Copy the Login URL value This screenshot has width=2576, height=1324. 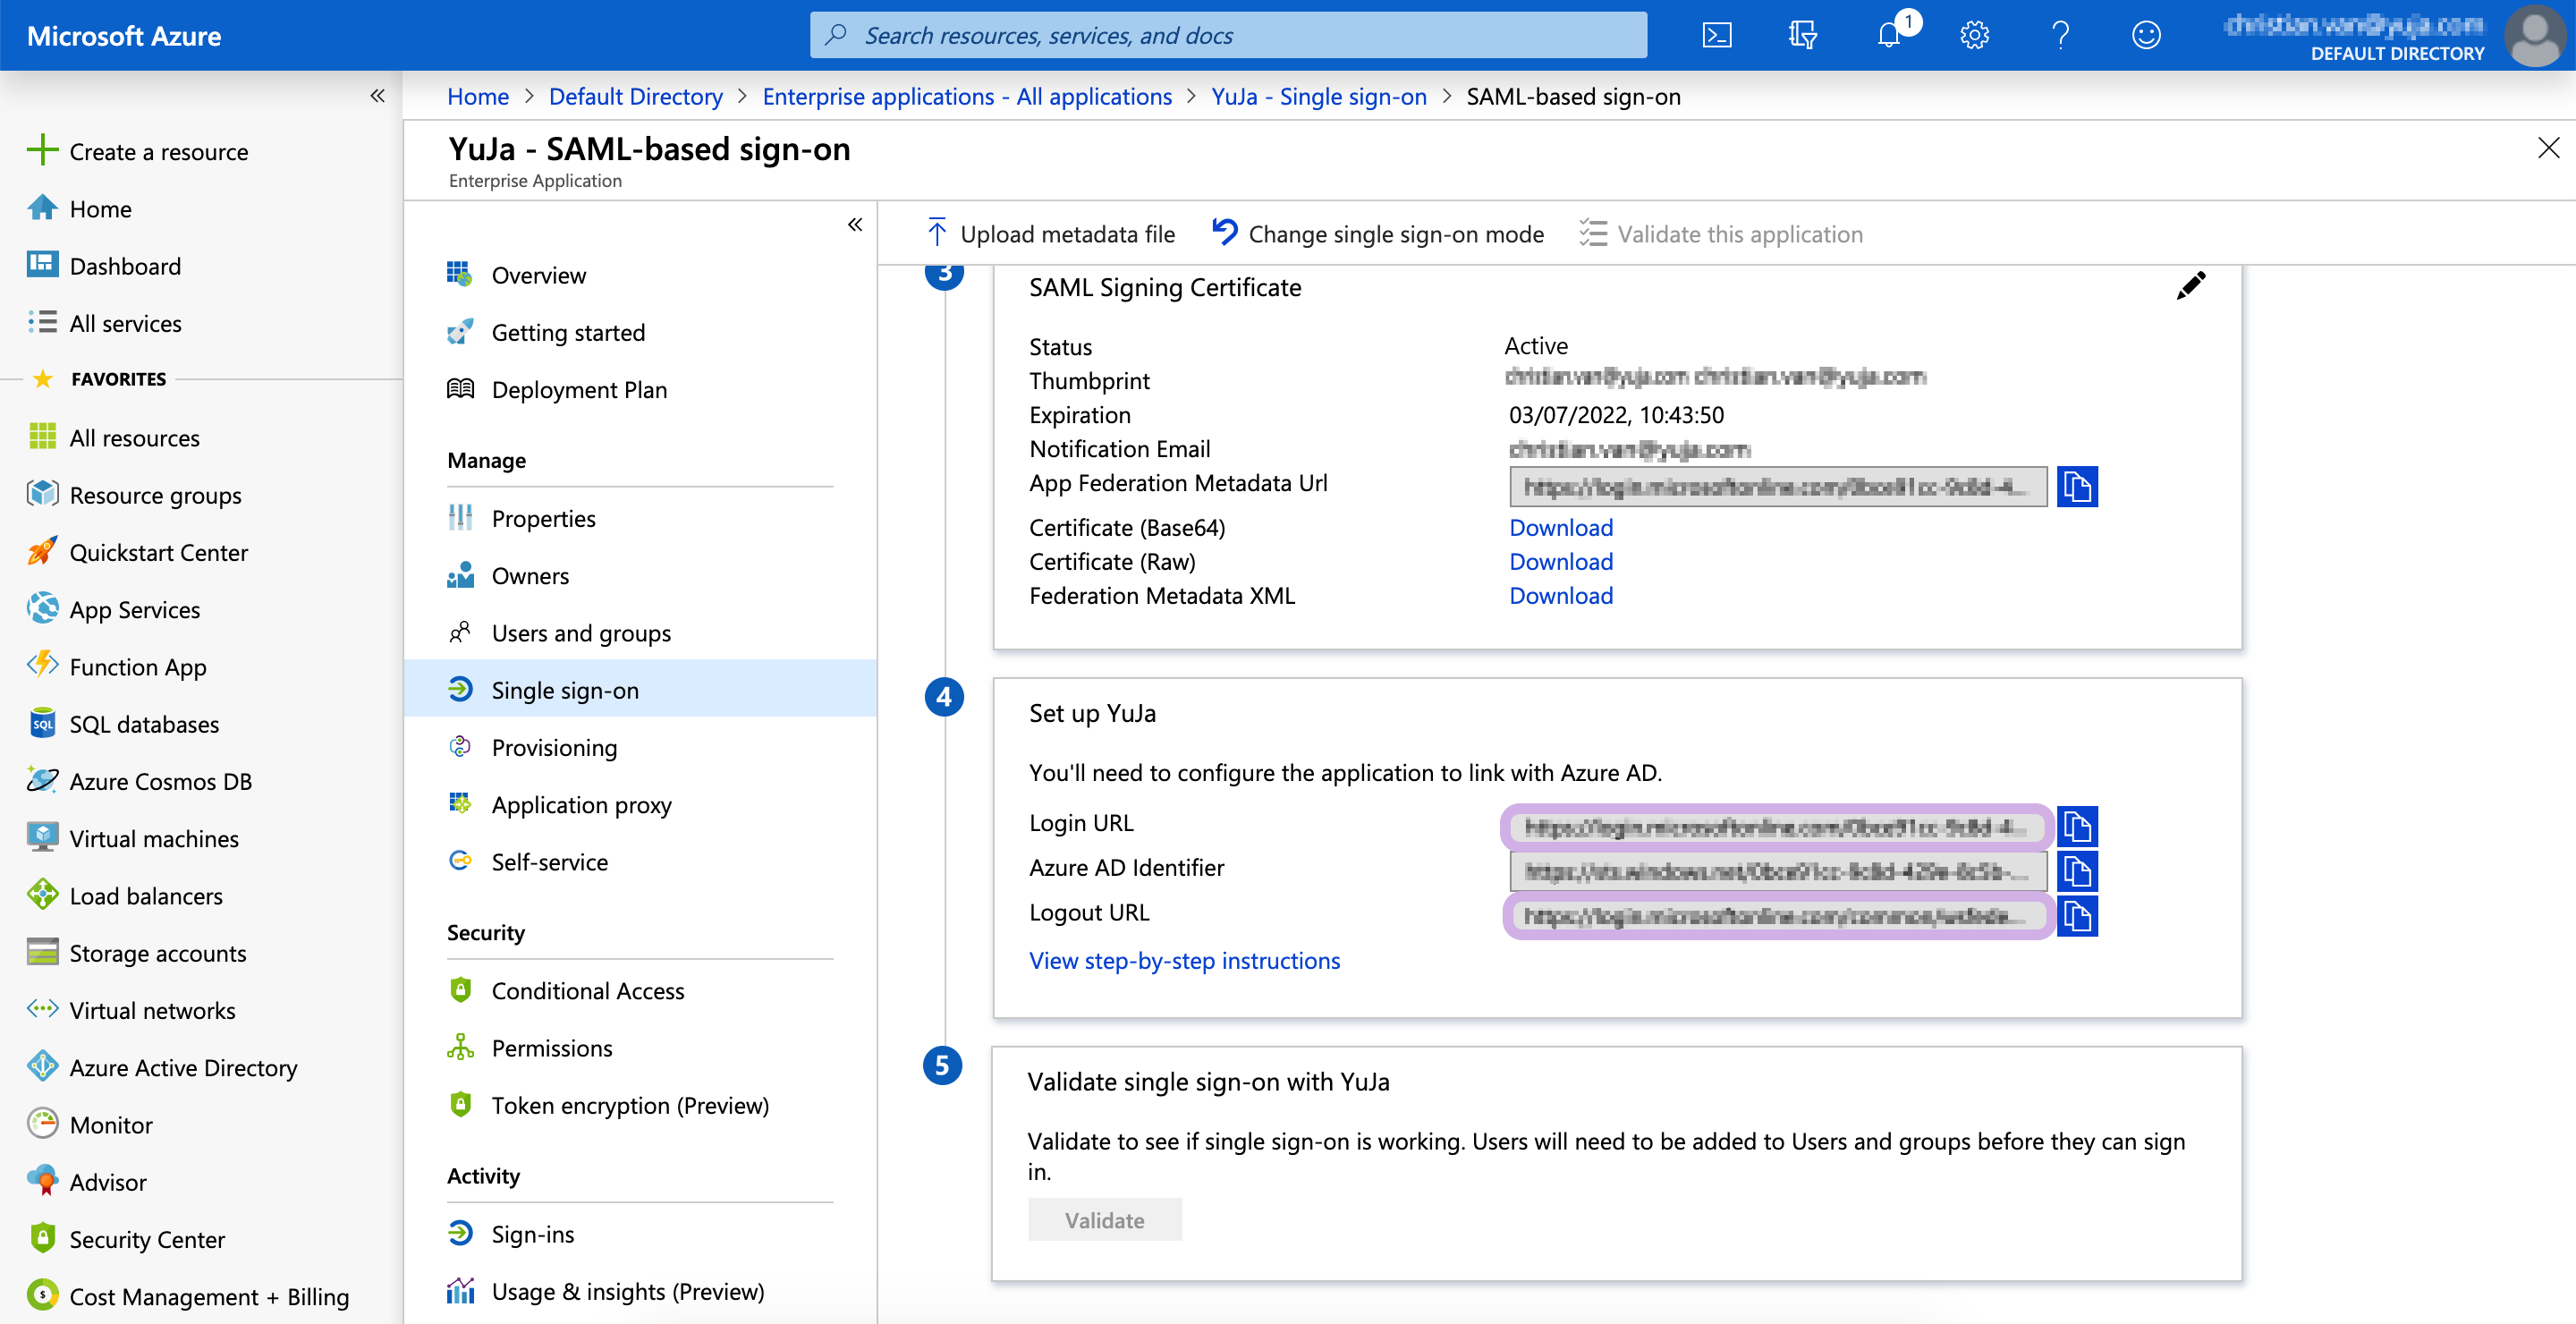tap(2077, 827)
